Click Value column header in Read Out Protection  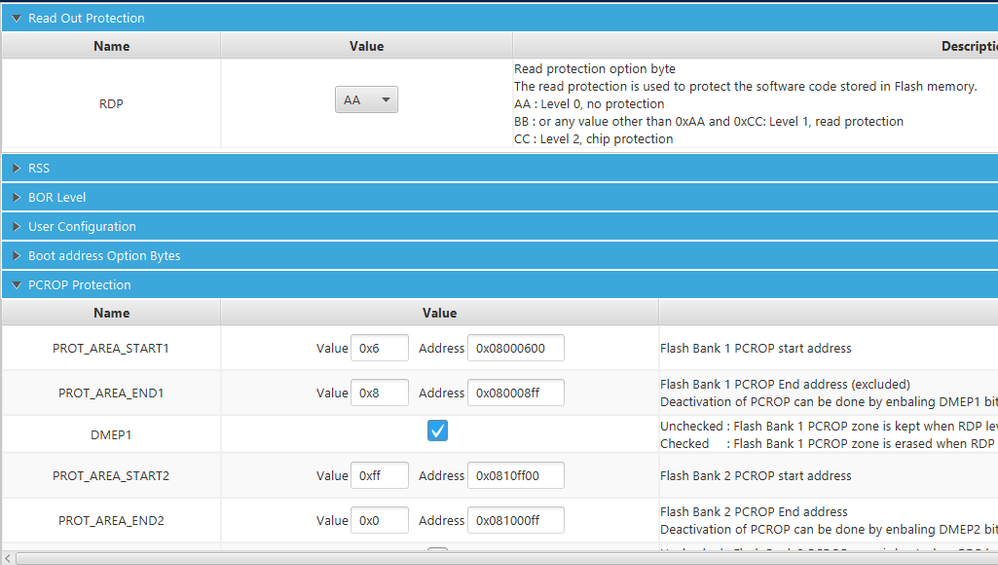click(367, 46)
